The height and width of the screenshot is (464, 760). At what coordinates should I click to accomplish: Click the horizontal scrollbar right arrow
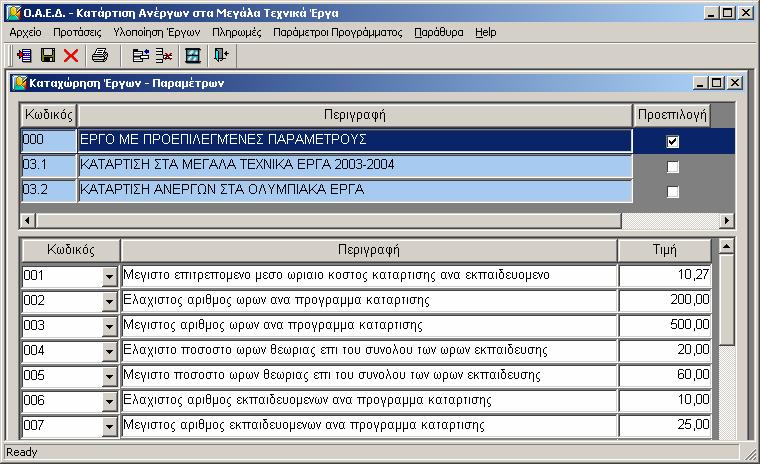727,221
